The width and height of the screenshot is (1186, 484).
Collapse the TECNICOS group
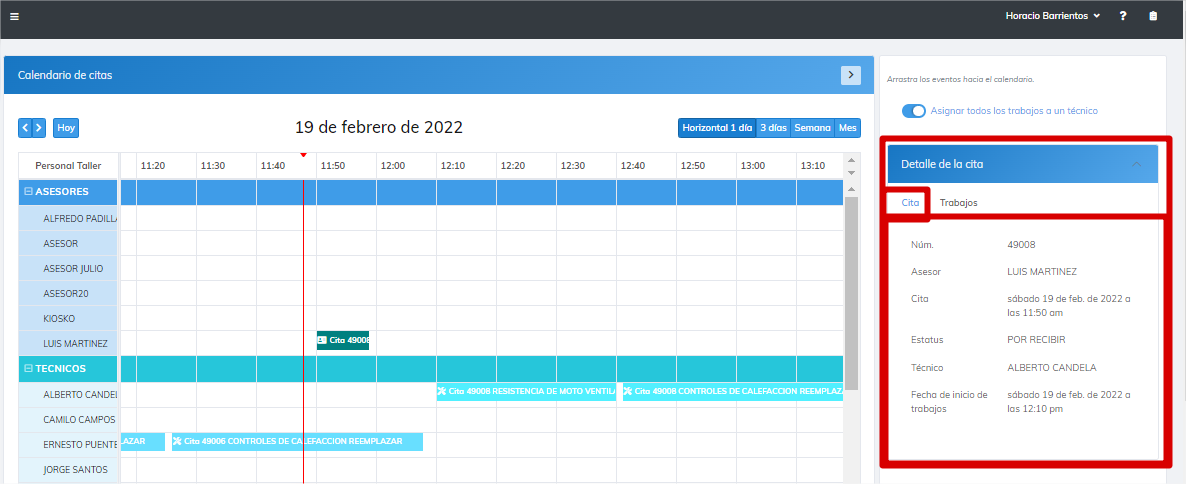click(28, 369)
